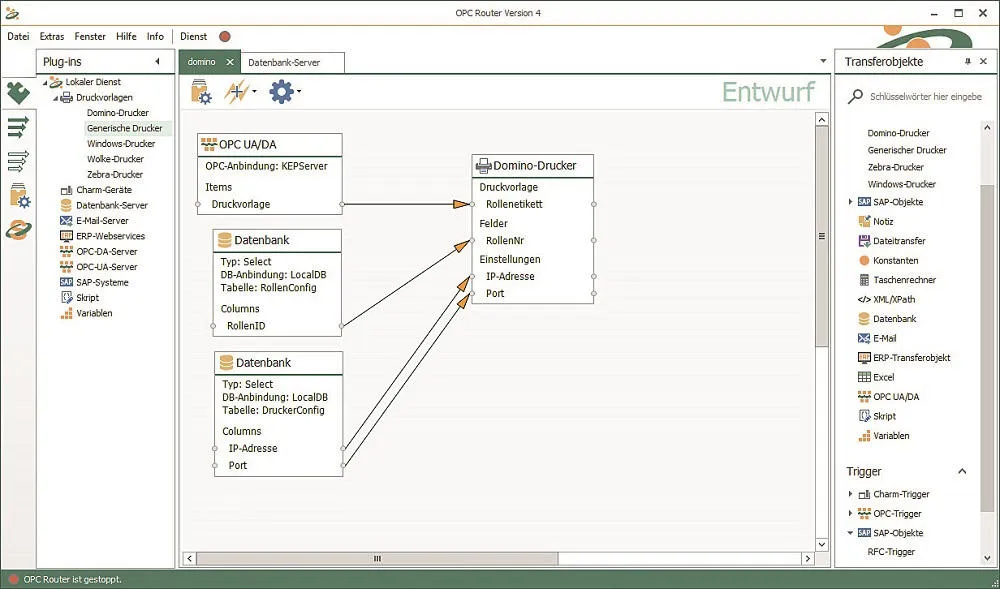
Task: Select the Excel transfer object icon
Action: tap(864, 377)
